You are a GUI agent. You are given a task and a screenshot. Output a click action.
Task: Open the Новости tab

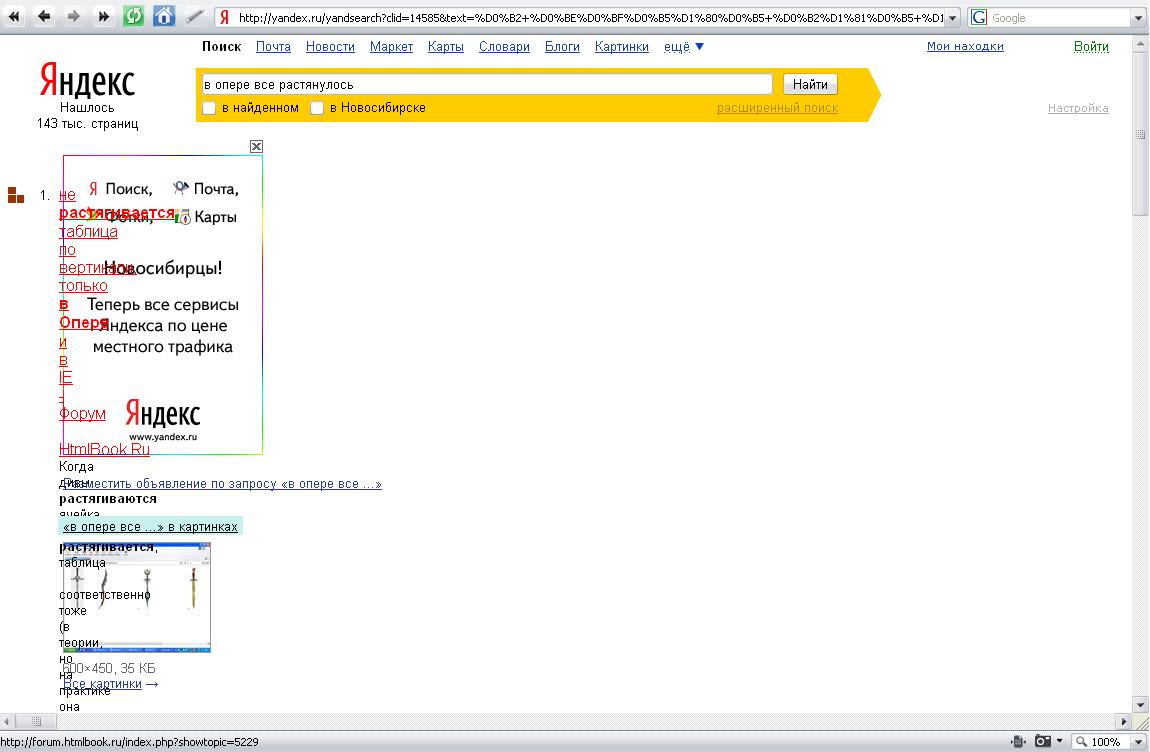[330, 46]
